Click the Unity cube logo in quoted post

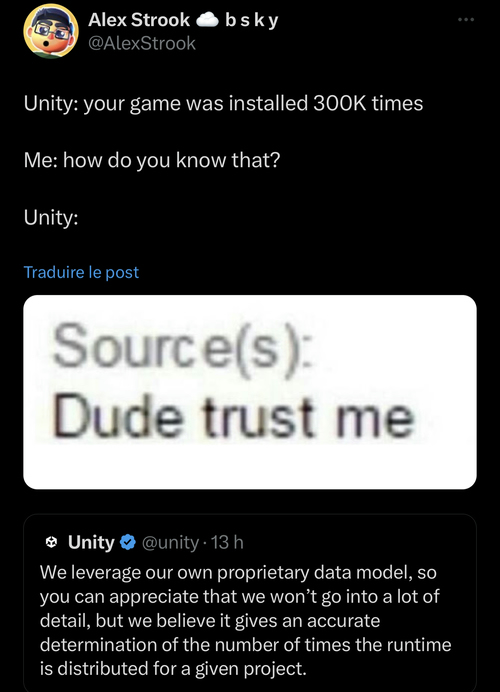point(52,542)
